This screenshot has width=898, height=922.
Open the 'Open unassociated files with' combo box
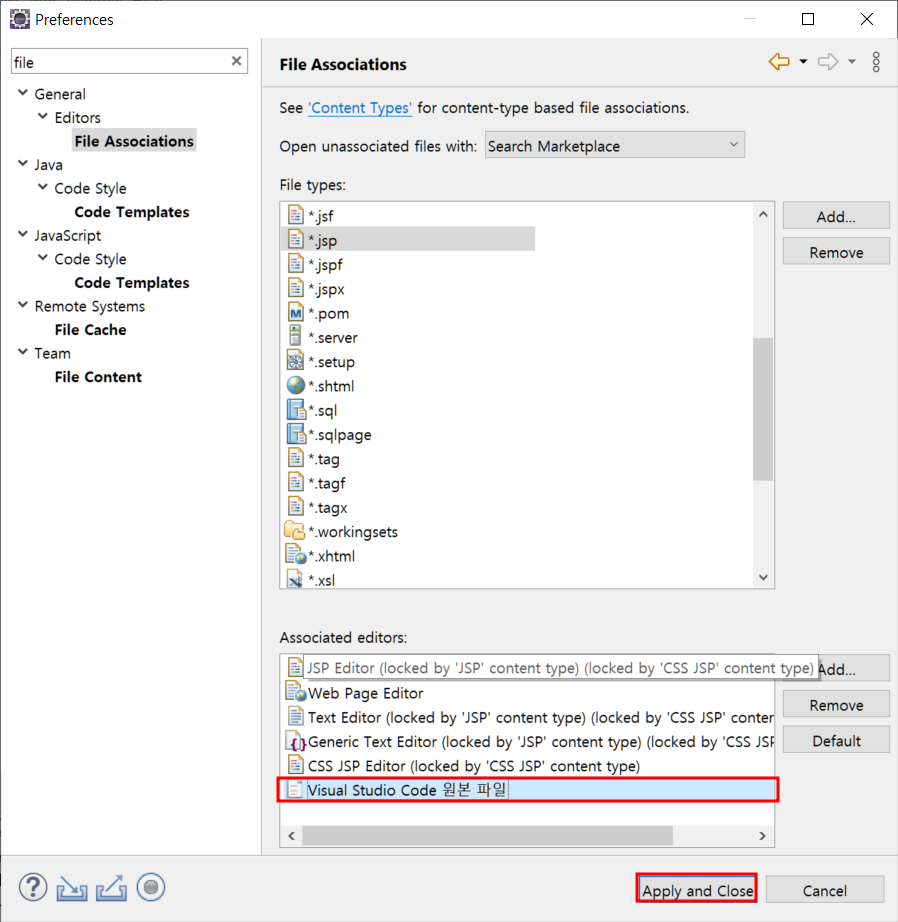point(615,145)
